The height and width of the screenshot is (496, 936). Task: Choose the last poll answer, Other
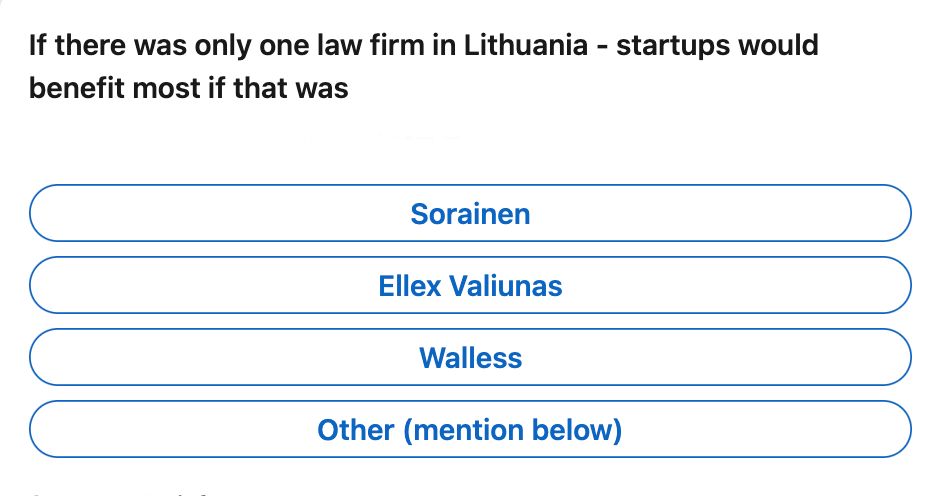(x=470, y=430)
